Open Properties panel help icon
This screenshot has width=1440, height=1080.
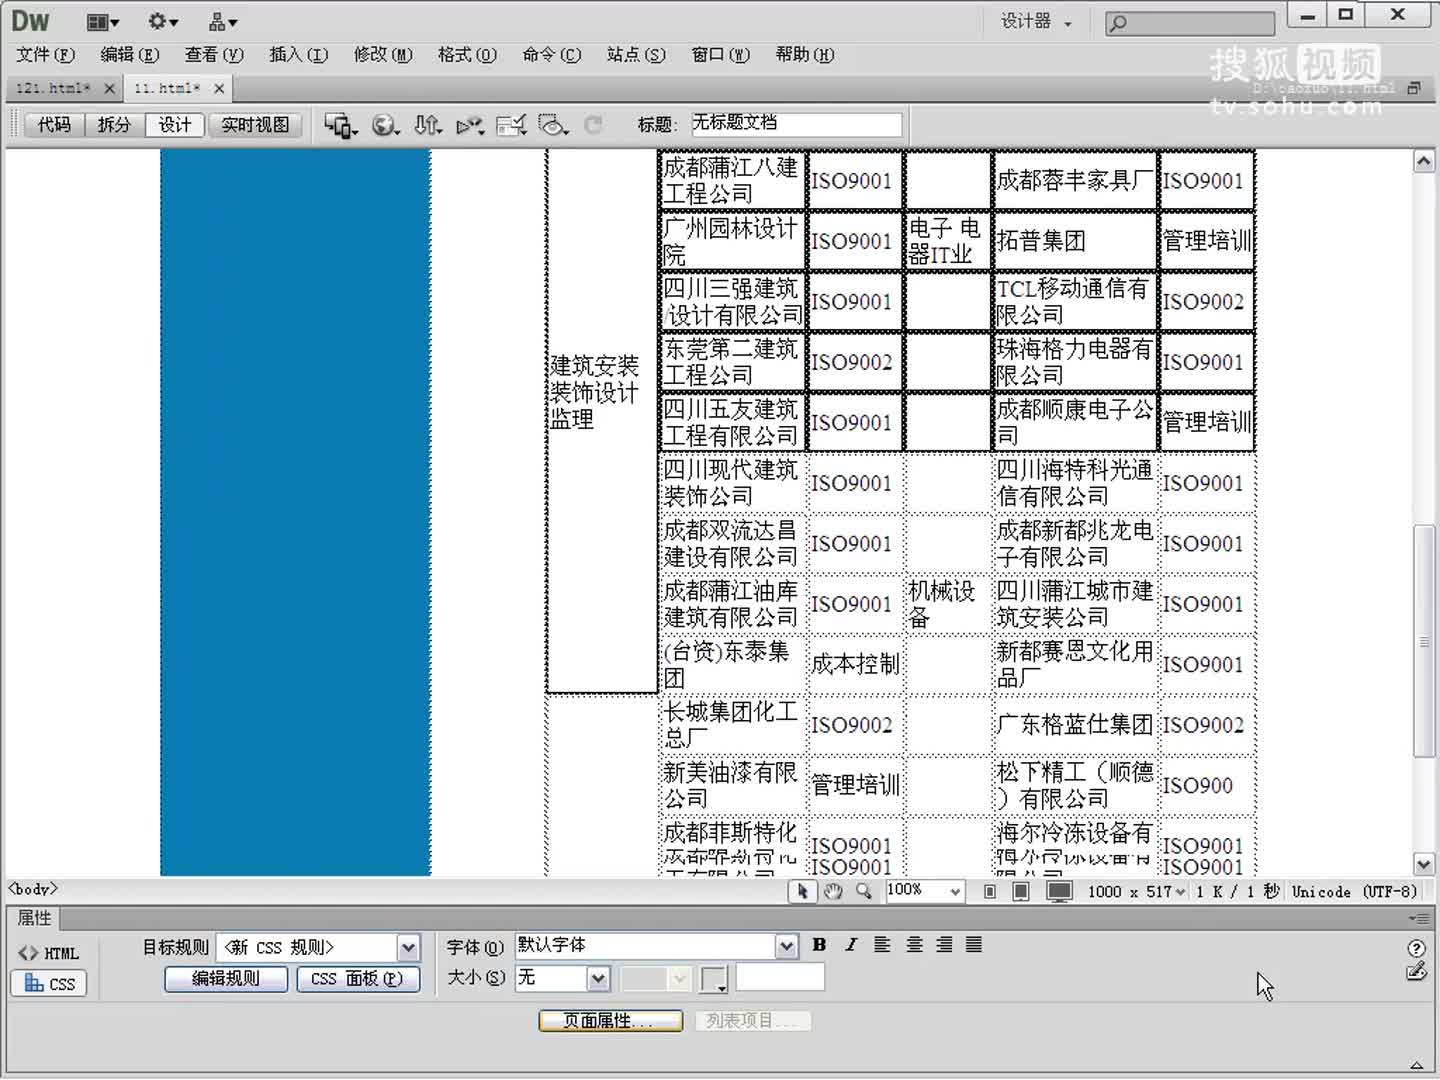1416,948
